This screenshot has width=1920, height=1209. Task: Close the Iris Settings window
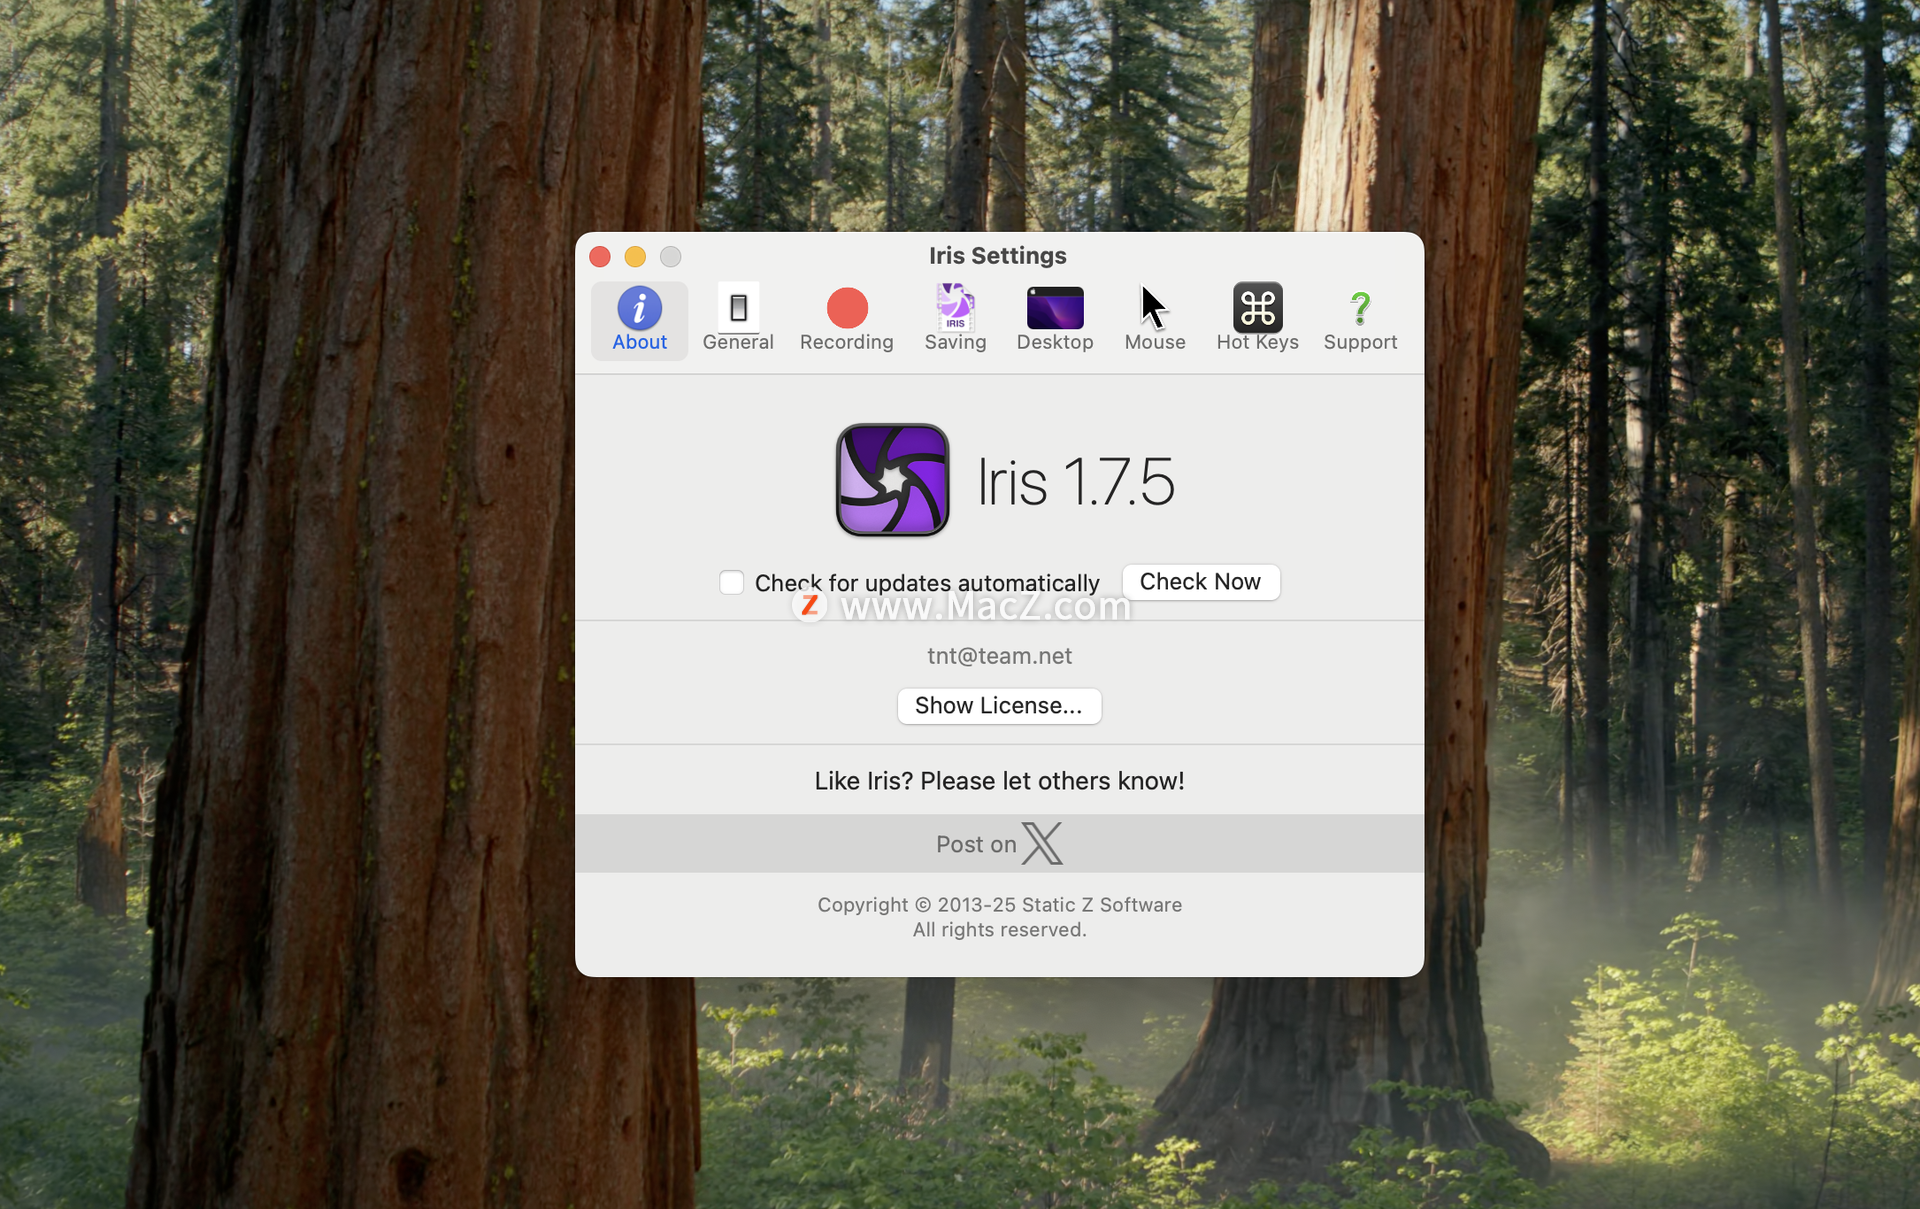click(600, 257)
